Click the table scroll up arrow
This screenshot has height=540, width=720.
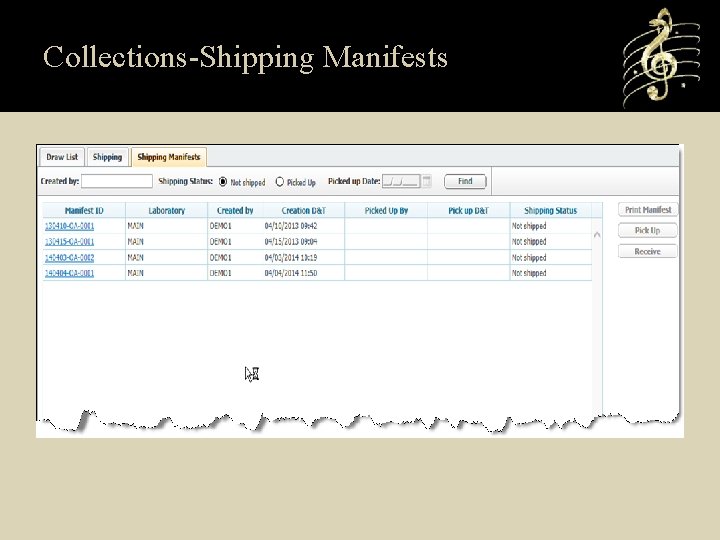pyautogui.click(x=597, y=235)
